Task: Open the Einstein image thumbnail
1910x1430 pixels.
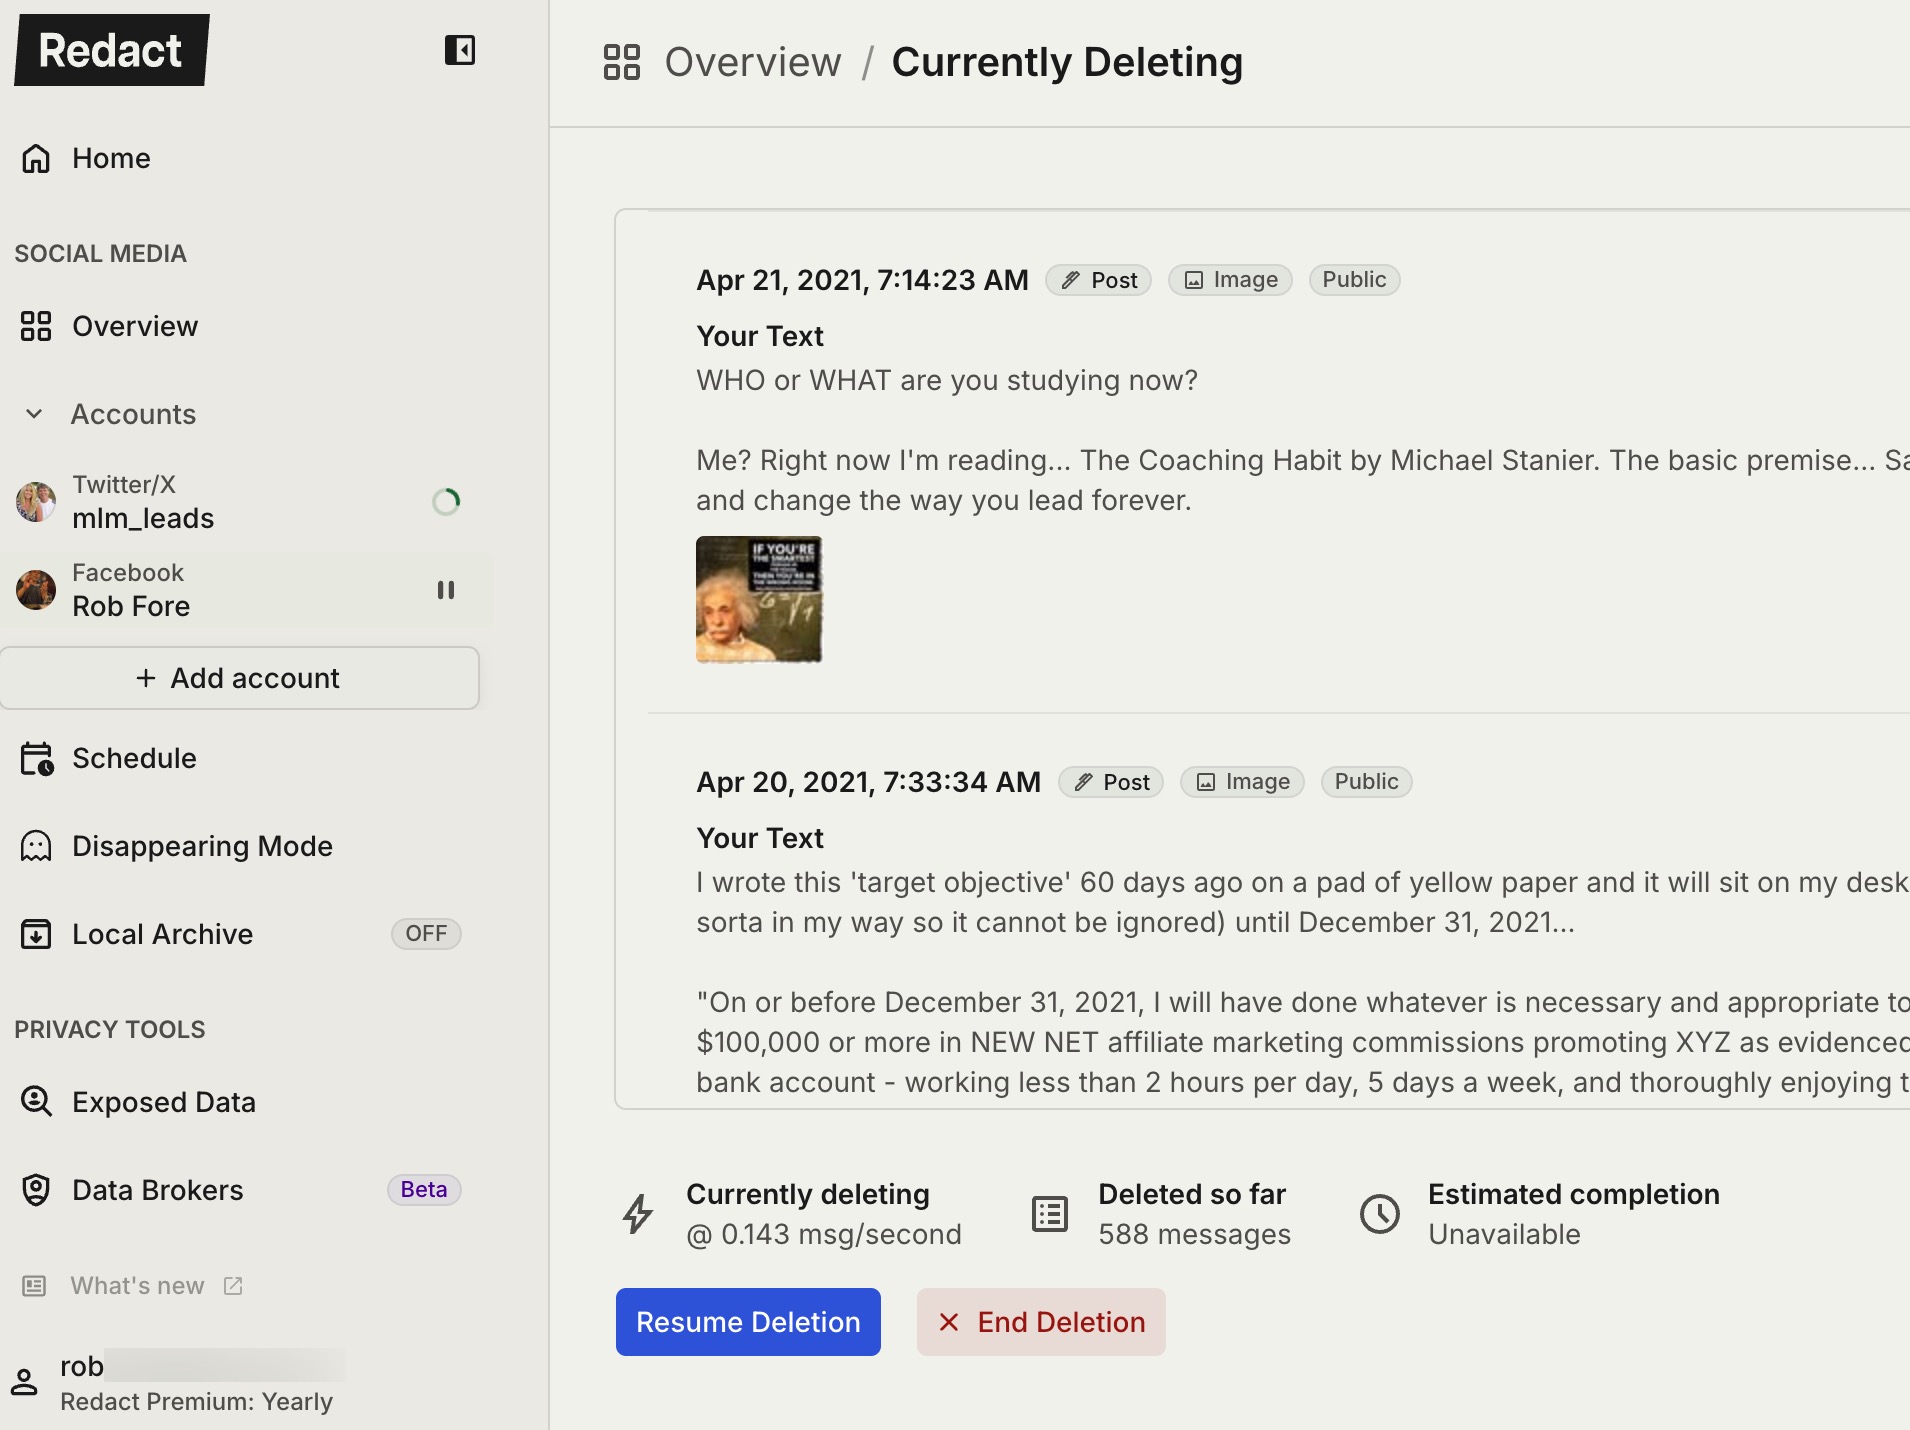Action: (759, 599)
